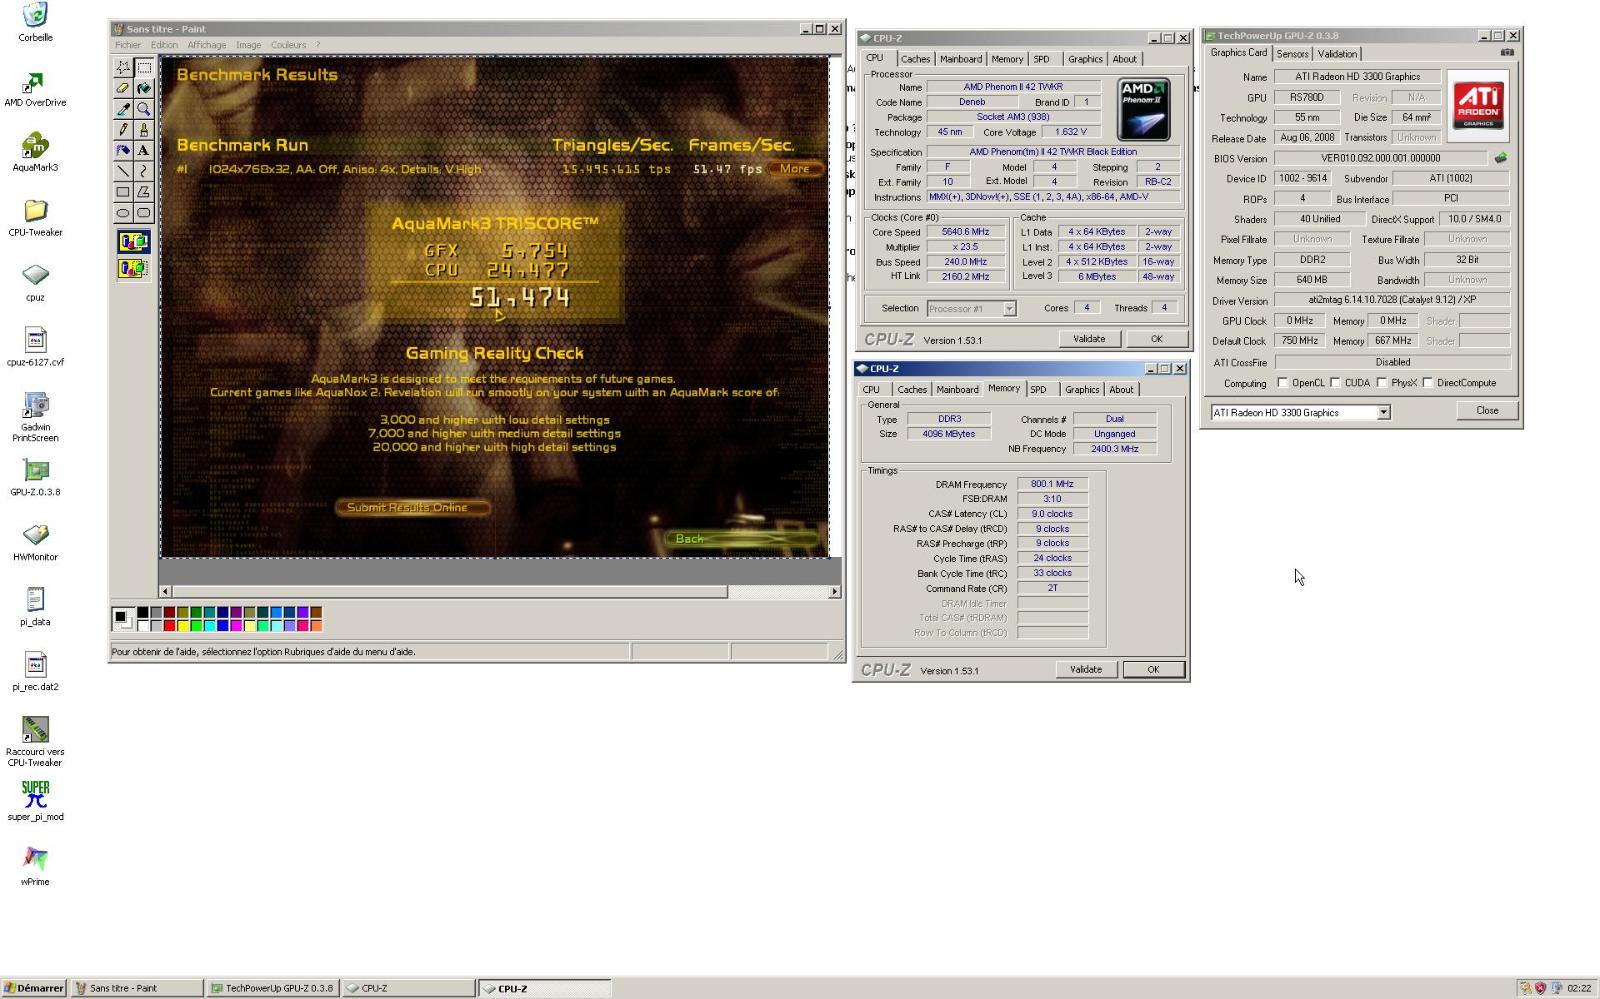Select the Fill With Color bucket tool
1600x999 pixels.
(x=144, y=88)
